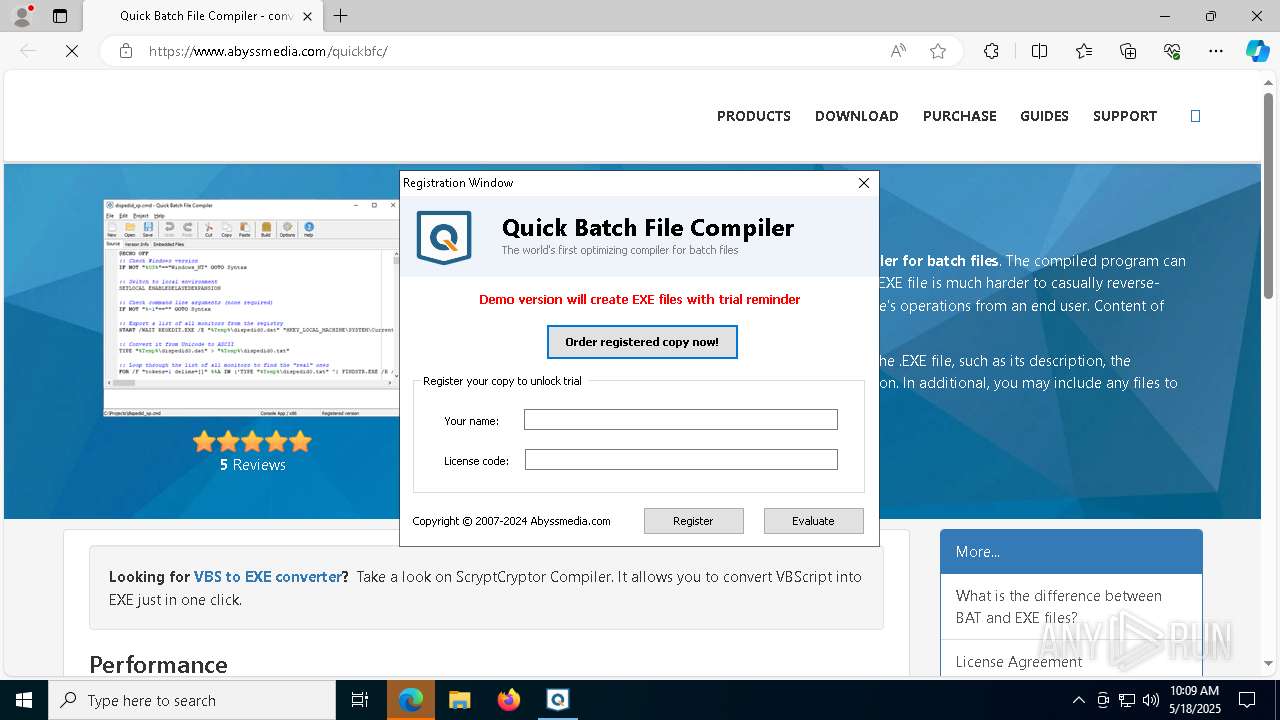Toggle split screen view
This screenshot has height=720, width=1280.
tap(1039, 51)
